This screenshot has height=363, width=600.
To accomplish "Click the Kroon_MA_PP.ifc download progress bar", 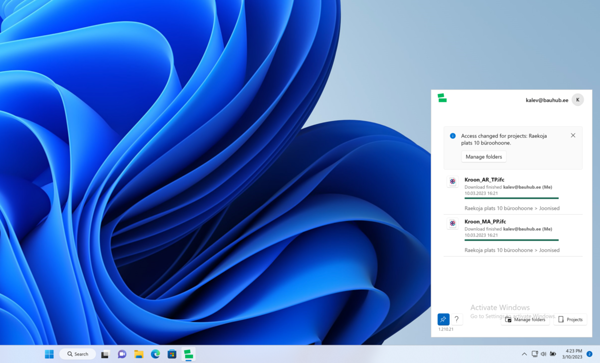I will (512, 240).
